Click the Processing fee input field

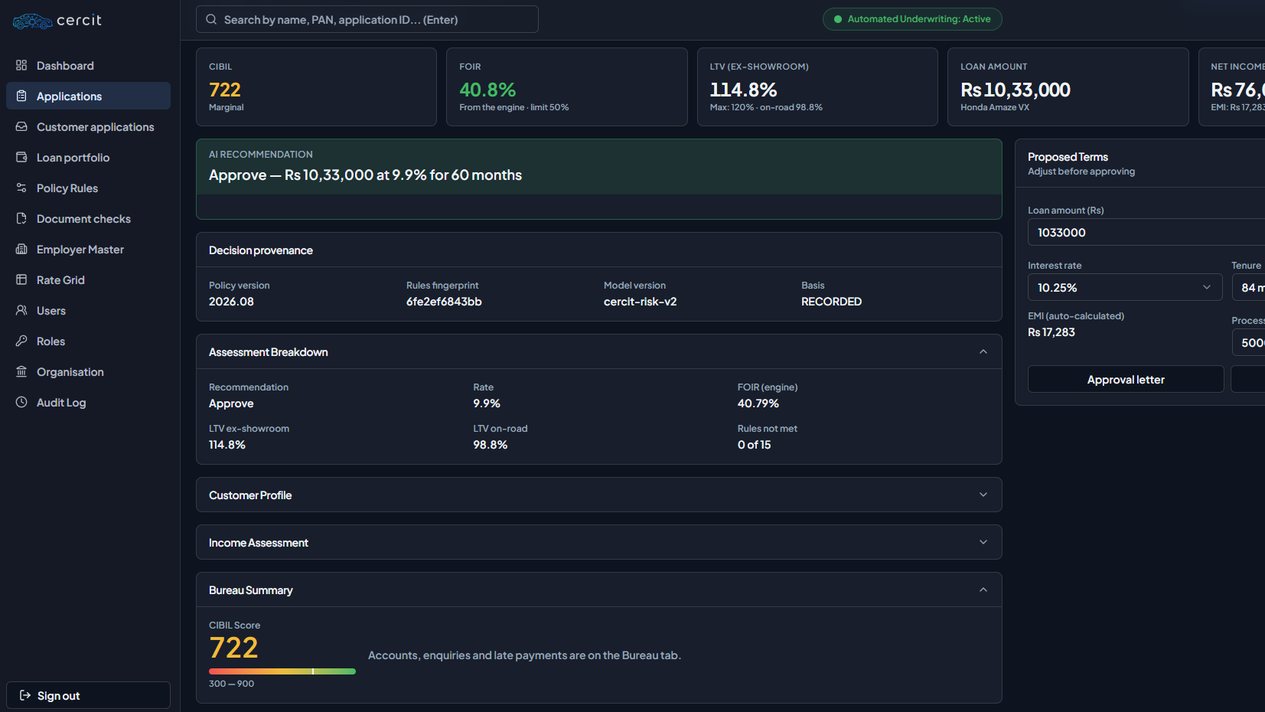coord(1249,343)
